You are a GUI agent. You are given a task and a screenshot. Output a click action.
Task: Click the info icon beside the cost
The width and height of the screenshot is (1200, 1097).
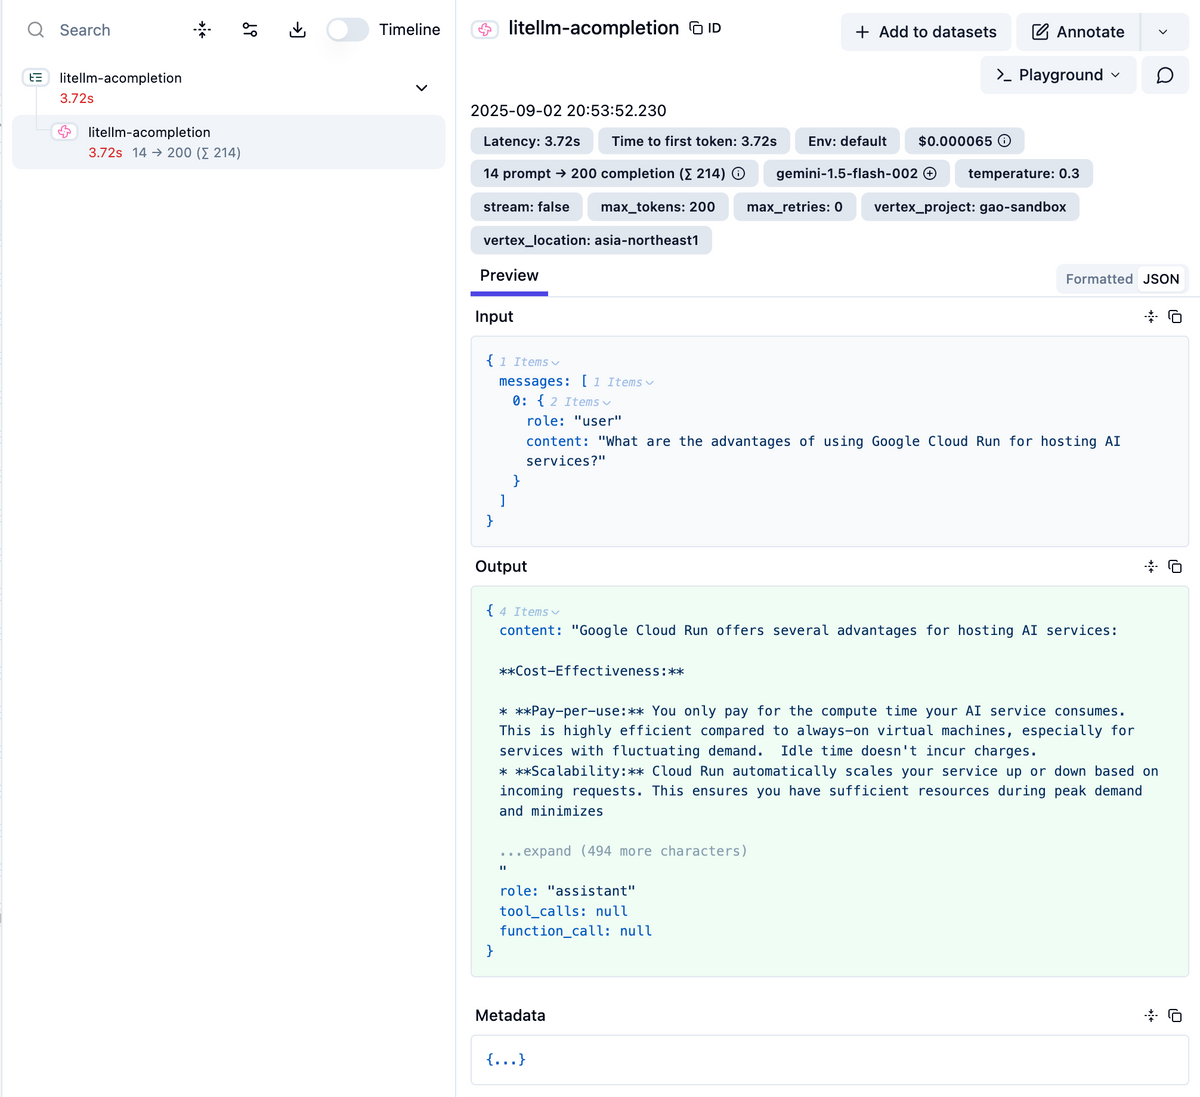pyautogui.click(x=1004, y=141)
